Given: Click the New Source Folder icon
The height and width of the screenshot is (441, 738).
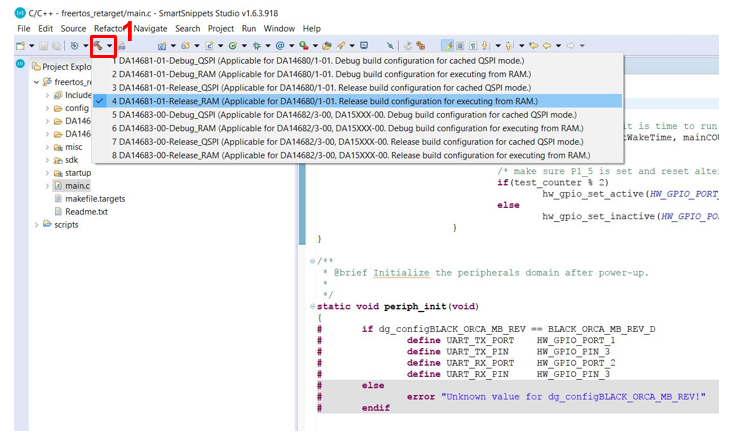Looking at the screenshot, I should 185,46.
